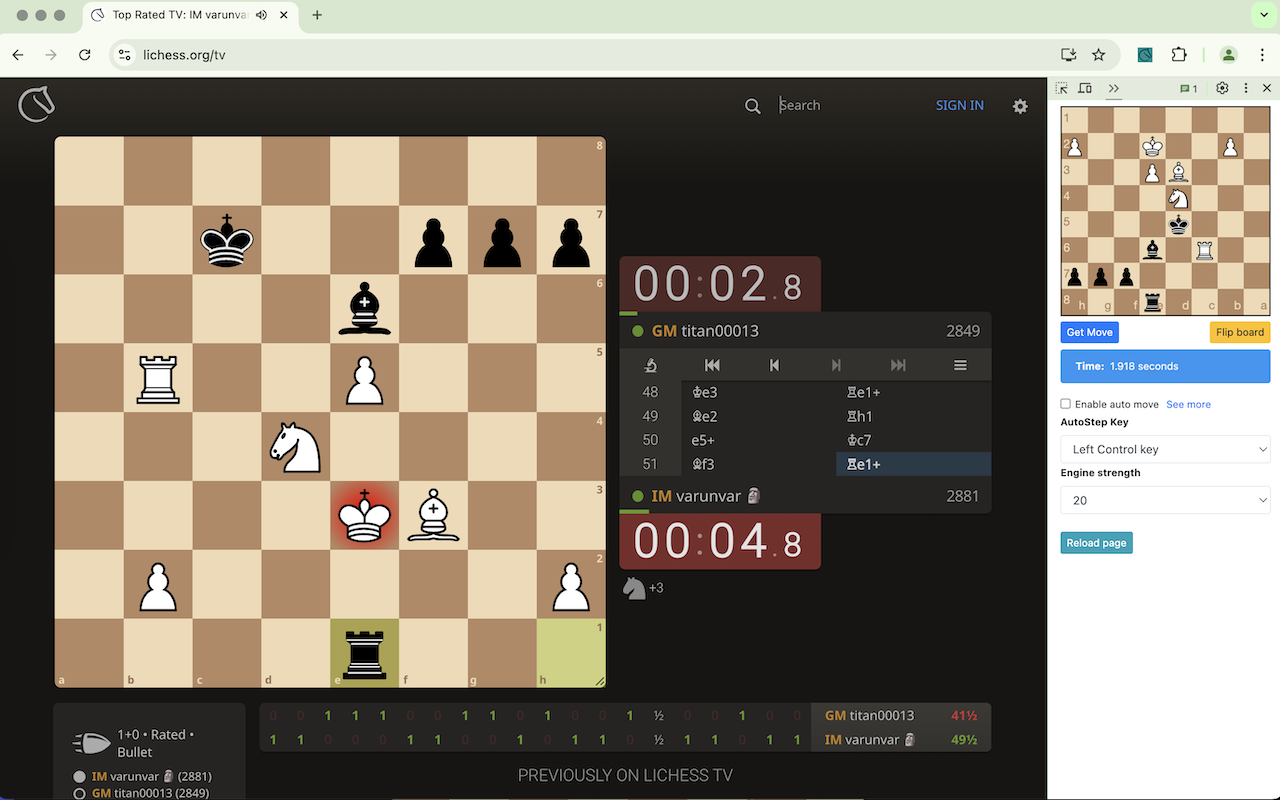Expand hidden DevTools tabs with chevron
Viewport: 1280px width, 800px height.
coord(1114,88)
